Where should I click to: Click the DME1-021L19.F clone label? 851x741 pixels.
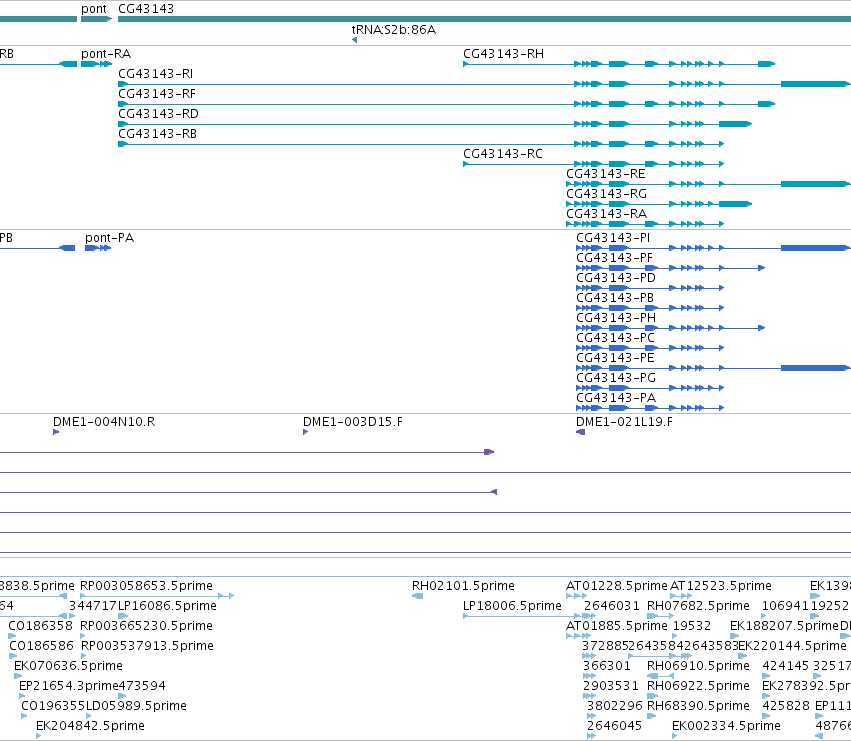tap(624, 422)
